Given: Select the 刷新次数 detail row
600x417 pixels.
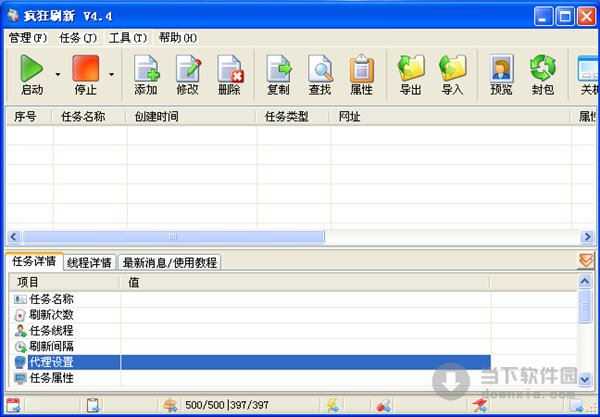Looking at the screenshot, I should [250, 315].
